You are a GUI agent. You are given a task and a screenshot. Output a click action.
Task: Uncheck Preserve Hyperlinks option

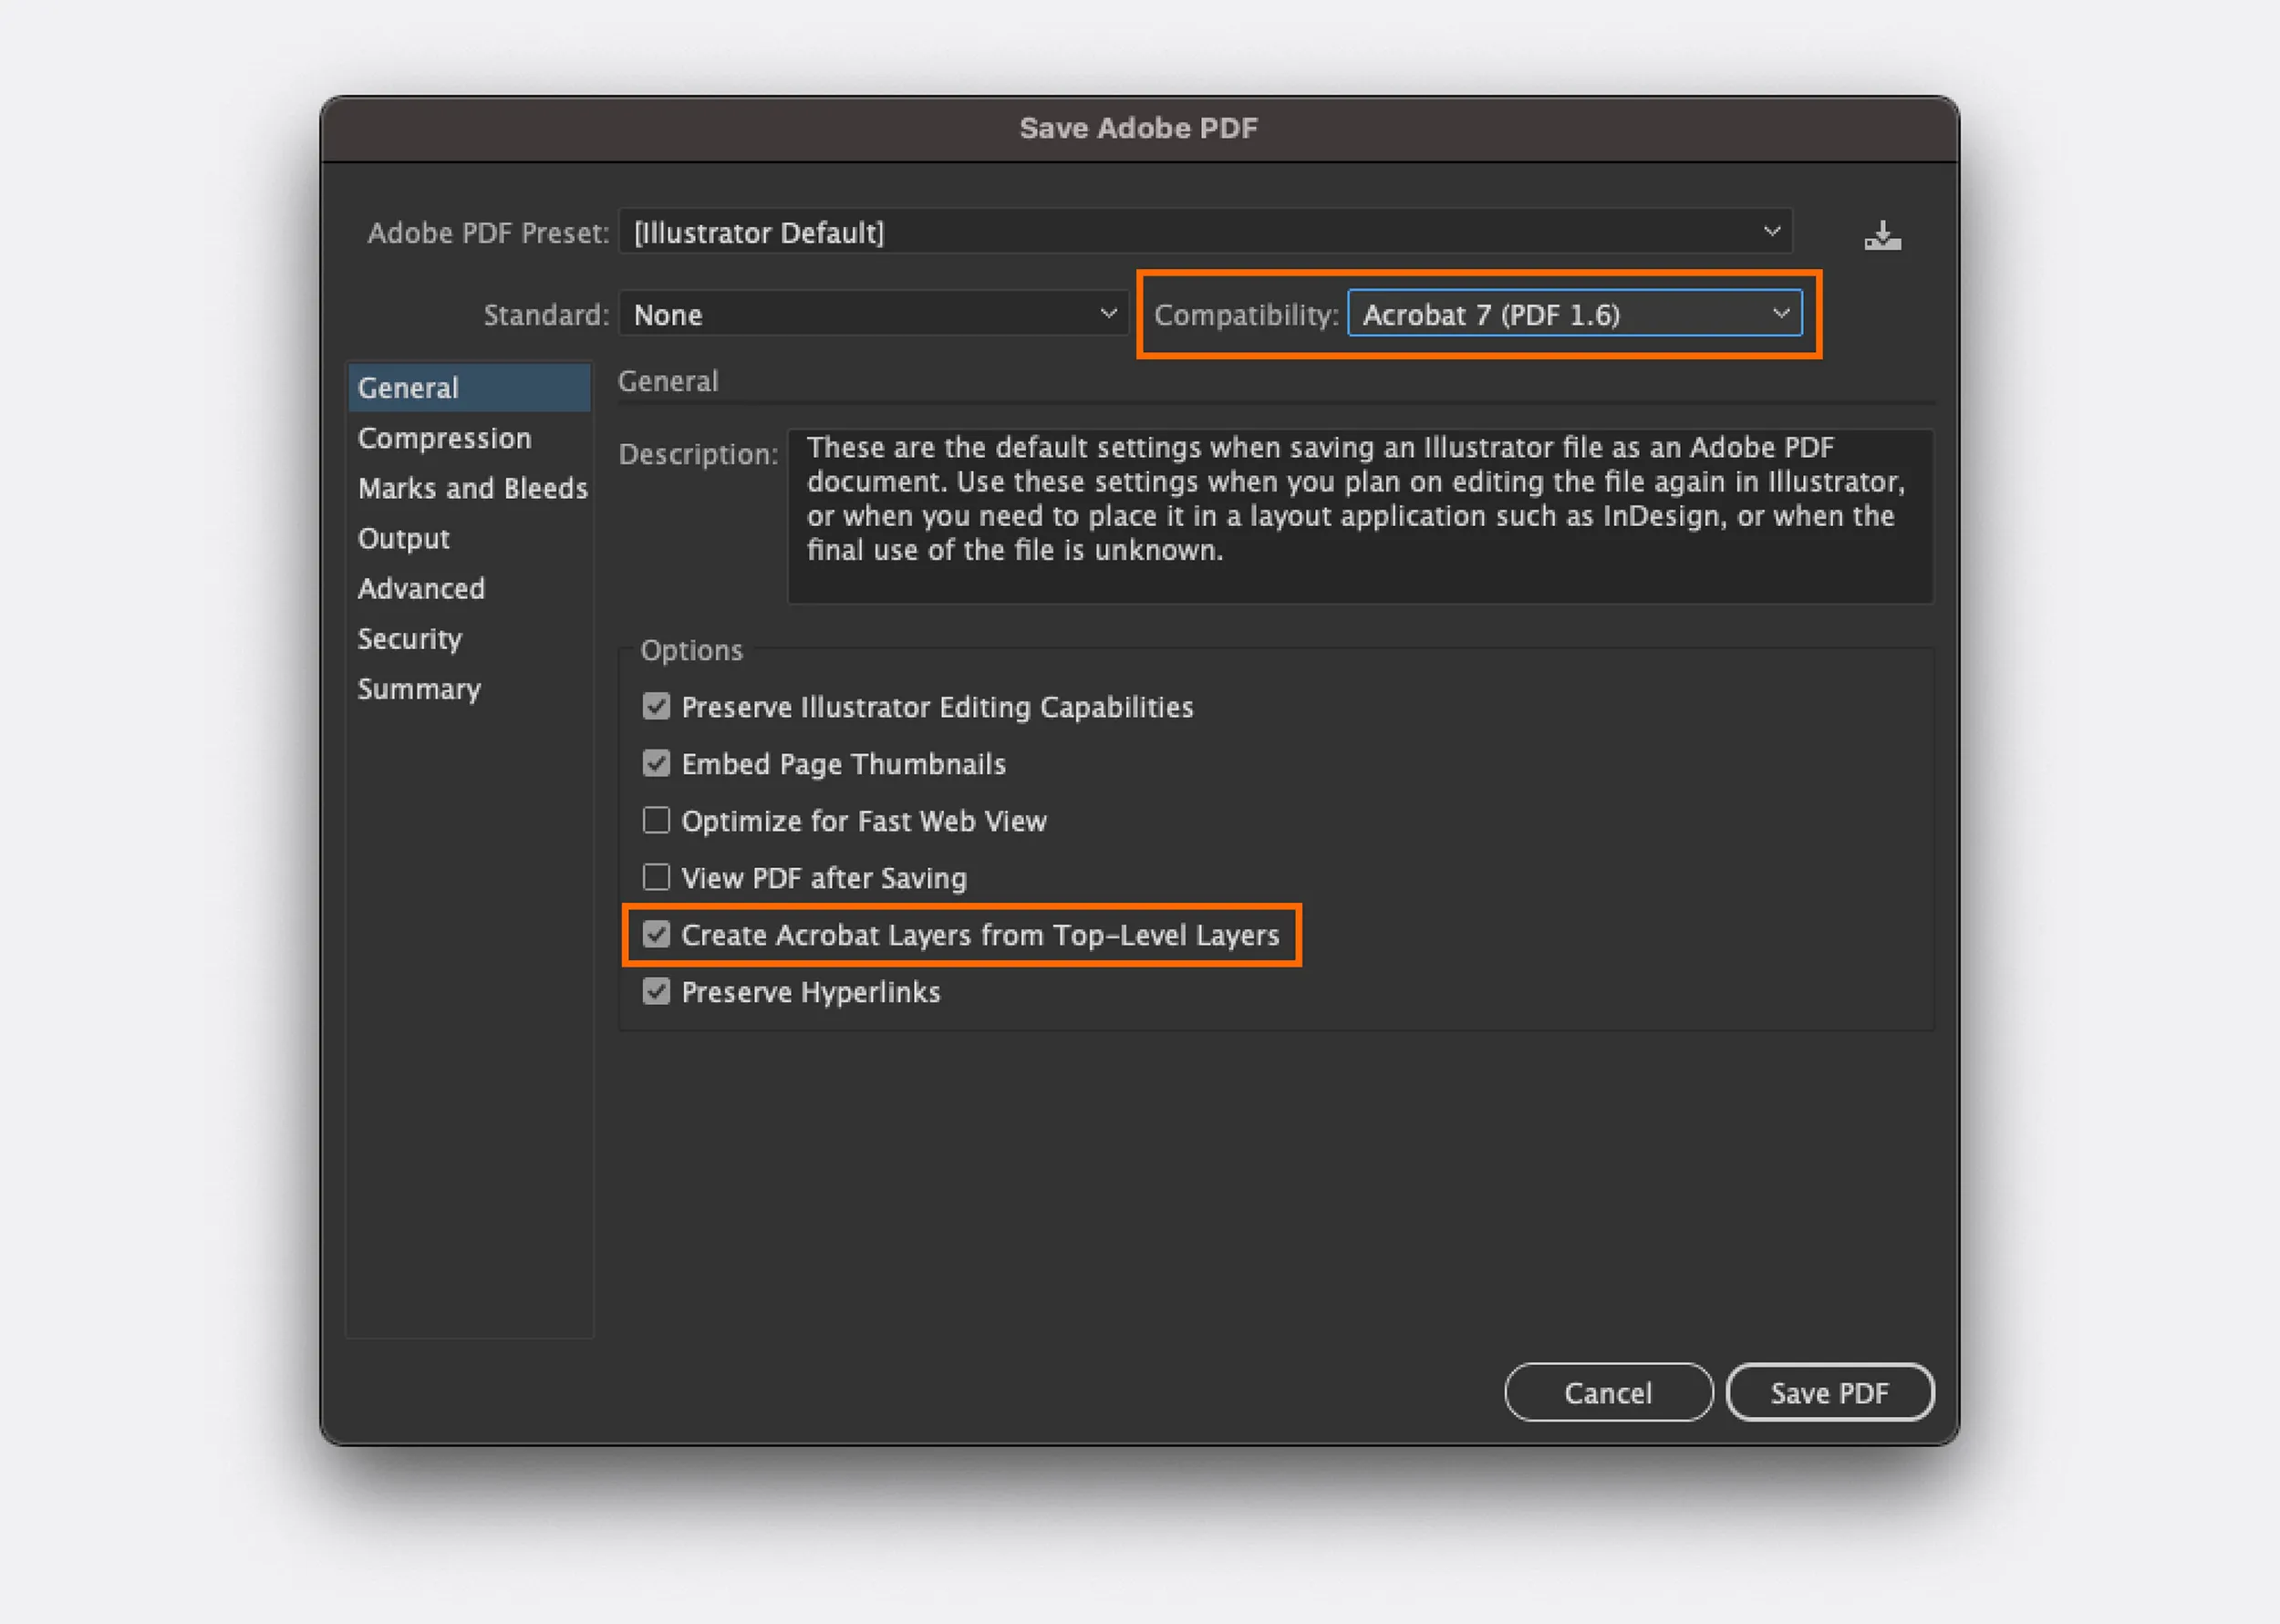[656, 992]
